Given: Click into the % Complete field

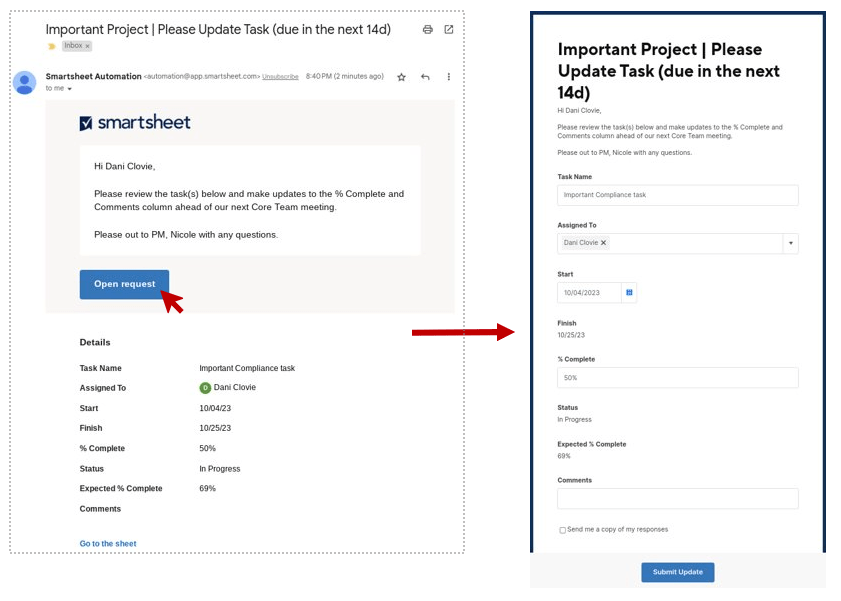Looking at the screenshot, I should (677, 378).
